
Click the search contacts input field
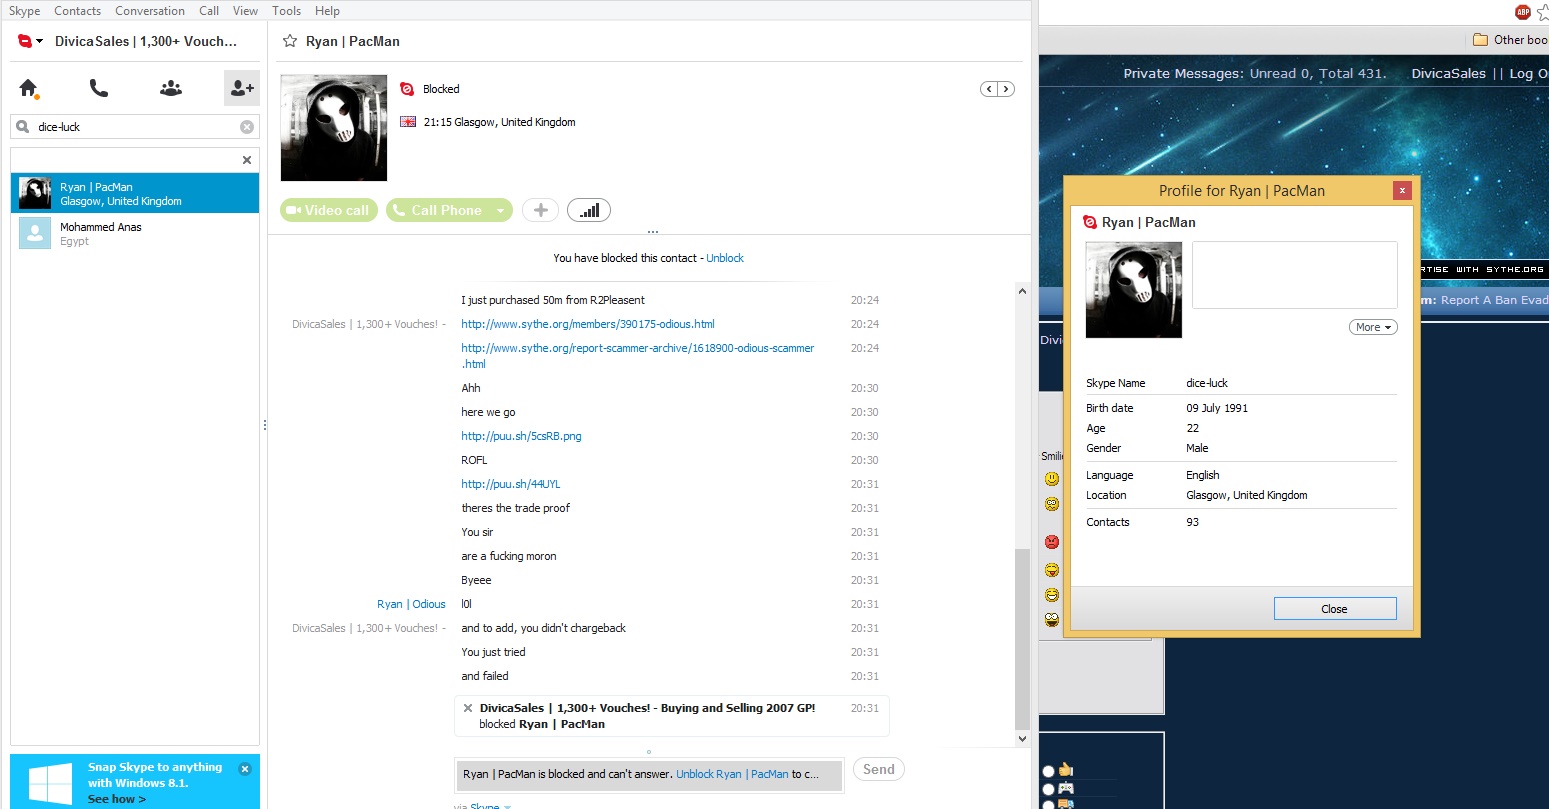click(136, 127)
